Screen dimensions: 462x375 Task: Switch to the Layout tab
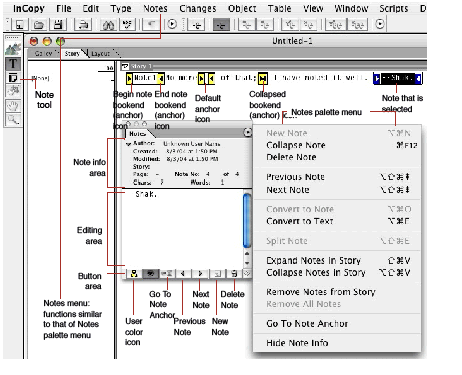pyautogui.click(x=100, y=53)
